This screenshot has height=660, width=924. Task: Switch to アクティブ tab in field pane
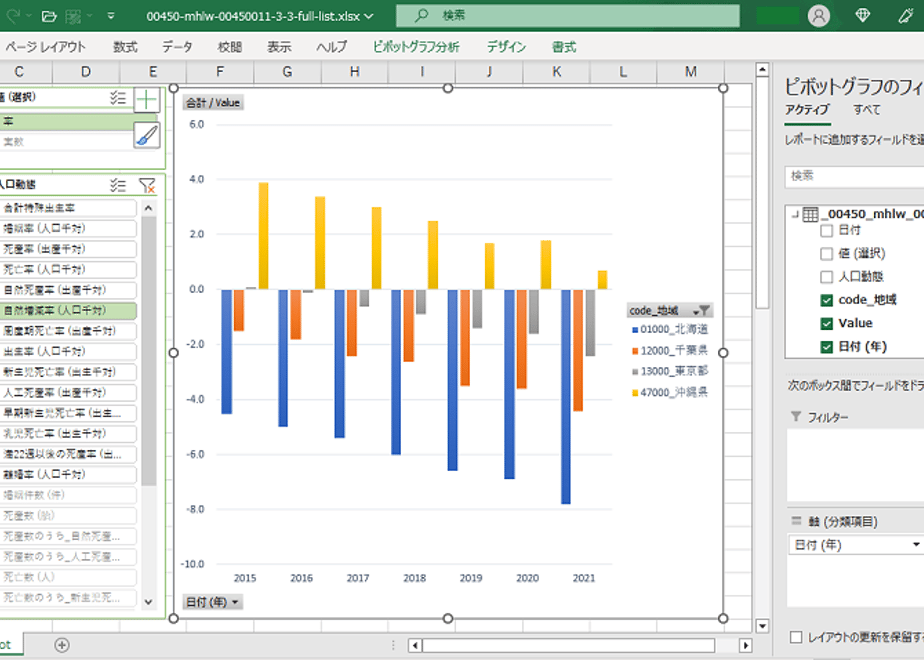807,110
